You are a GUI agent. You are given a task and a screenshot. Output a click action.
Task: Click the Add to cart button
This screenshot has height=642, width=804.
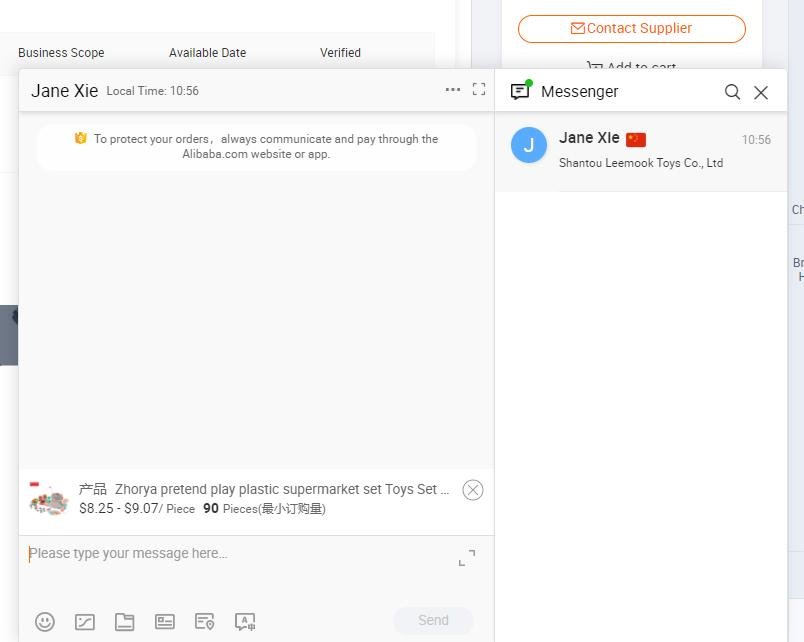click(631, 67)
